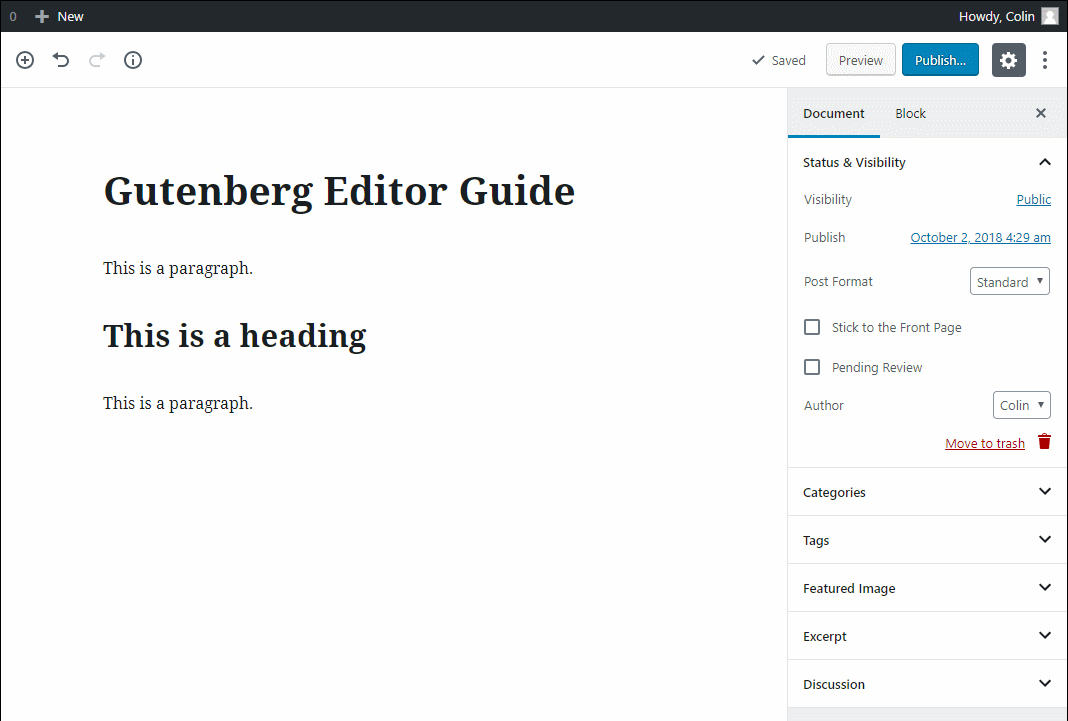Click the Publish... button

pos(941,60)
